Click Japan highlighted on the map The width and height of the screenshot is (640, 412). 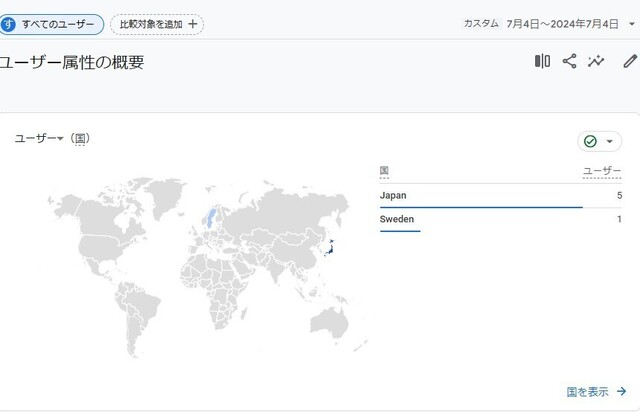pyautogui.click(x=330, y=248)
